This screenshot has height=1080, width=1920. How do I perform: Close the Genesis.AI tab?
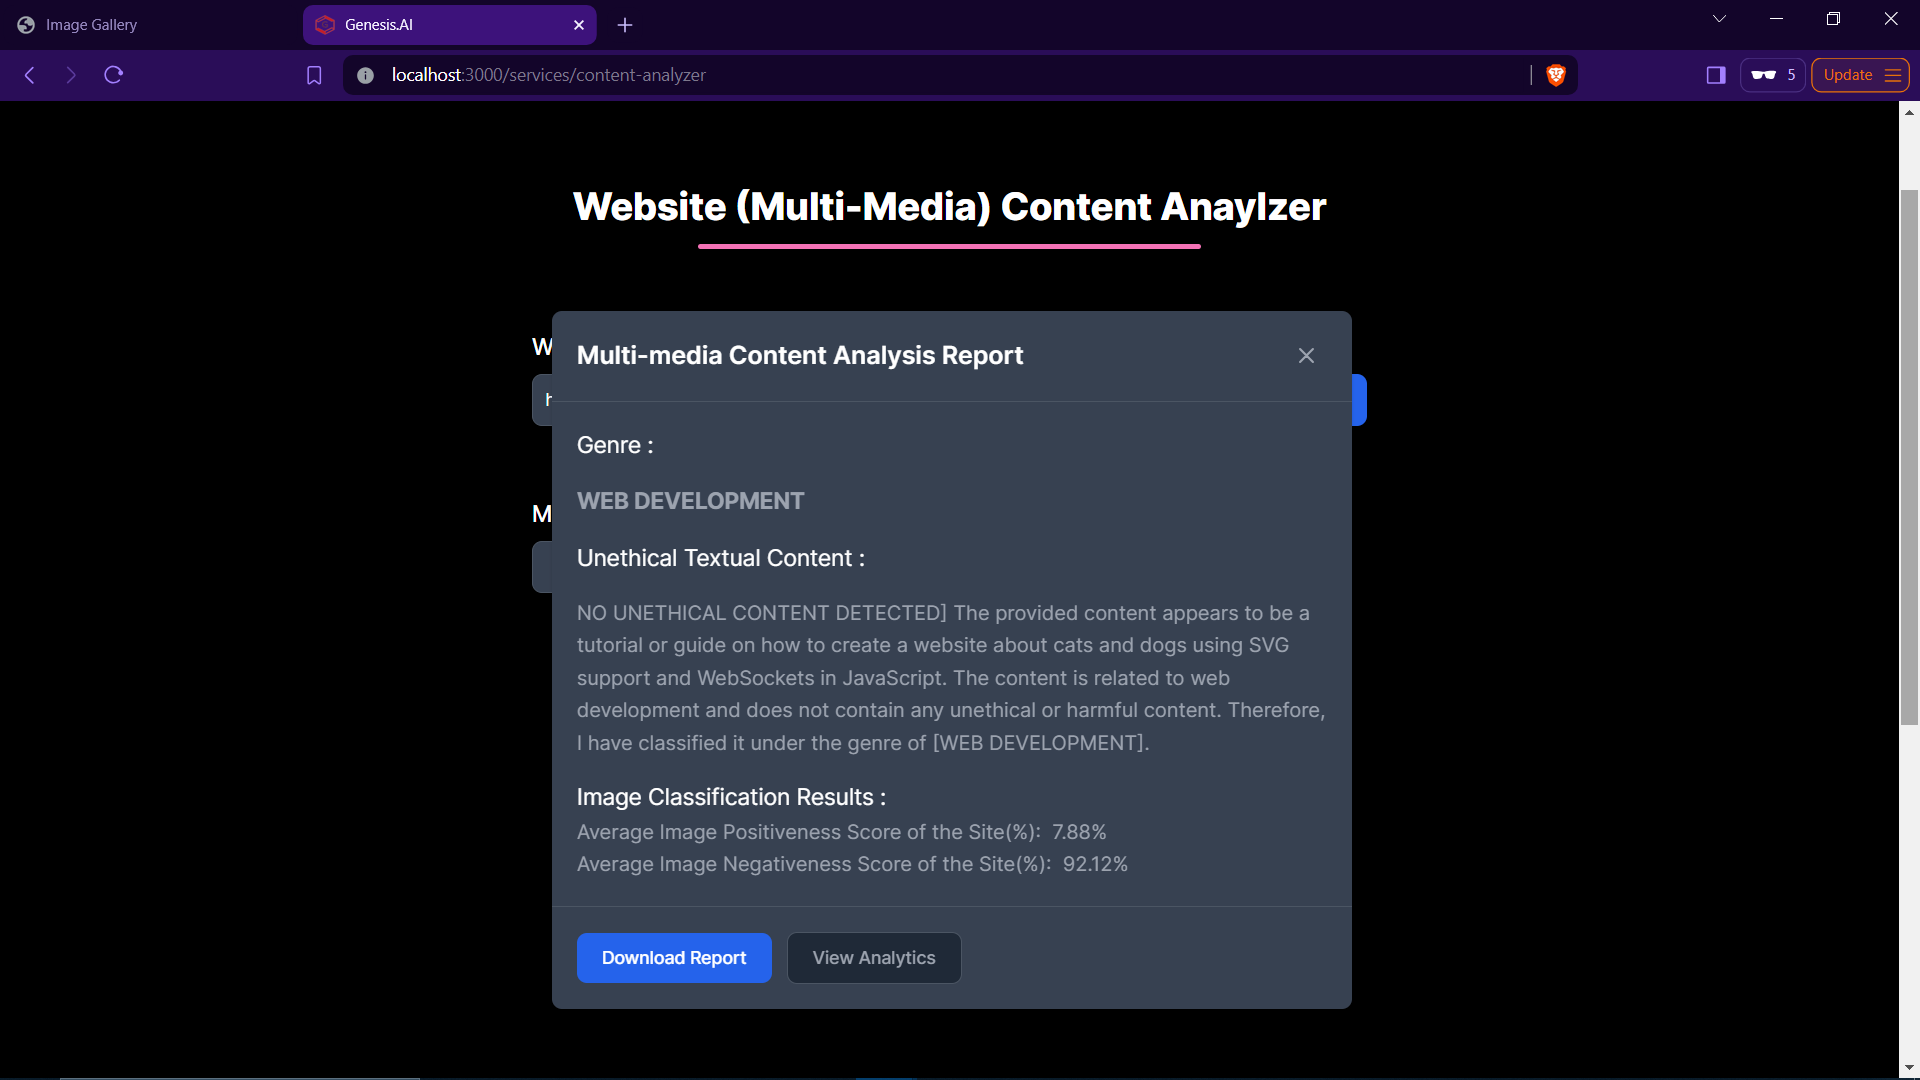click(x=579, y=25)
